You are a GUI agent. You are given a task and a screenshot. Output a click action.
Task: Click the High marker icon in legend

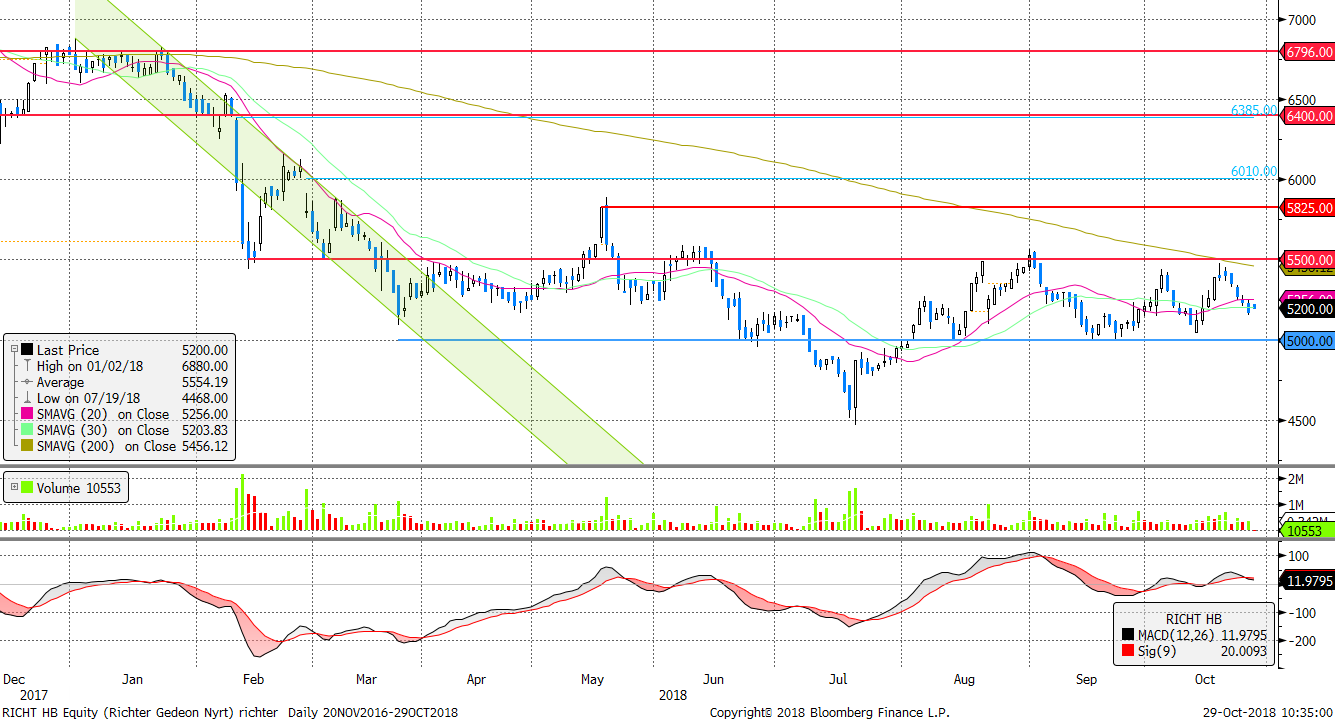click(x=27, y=366)
